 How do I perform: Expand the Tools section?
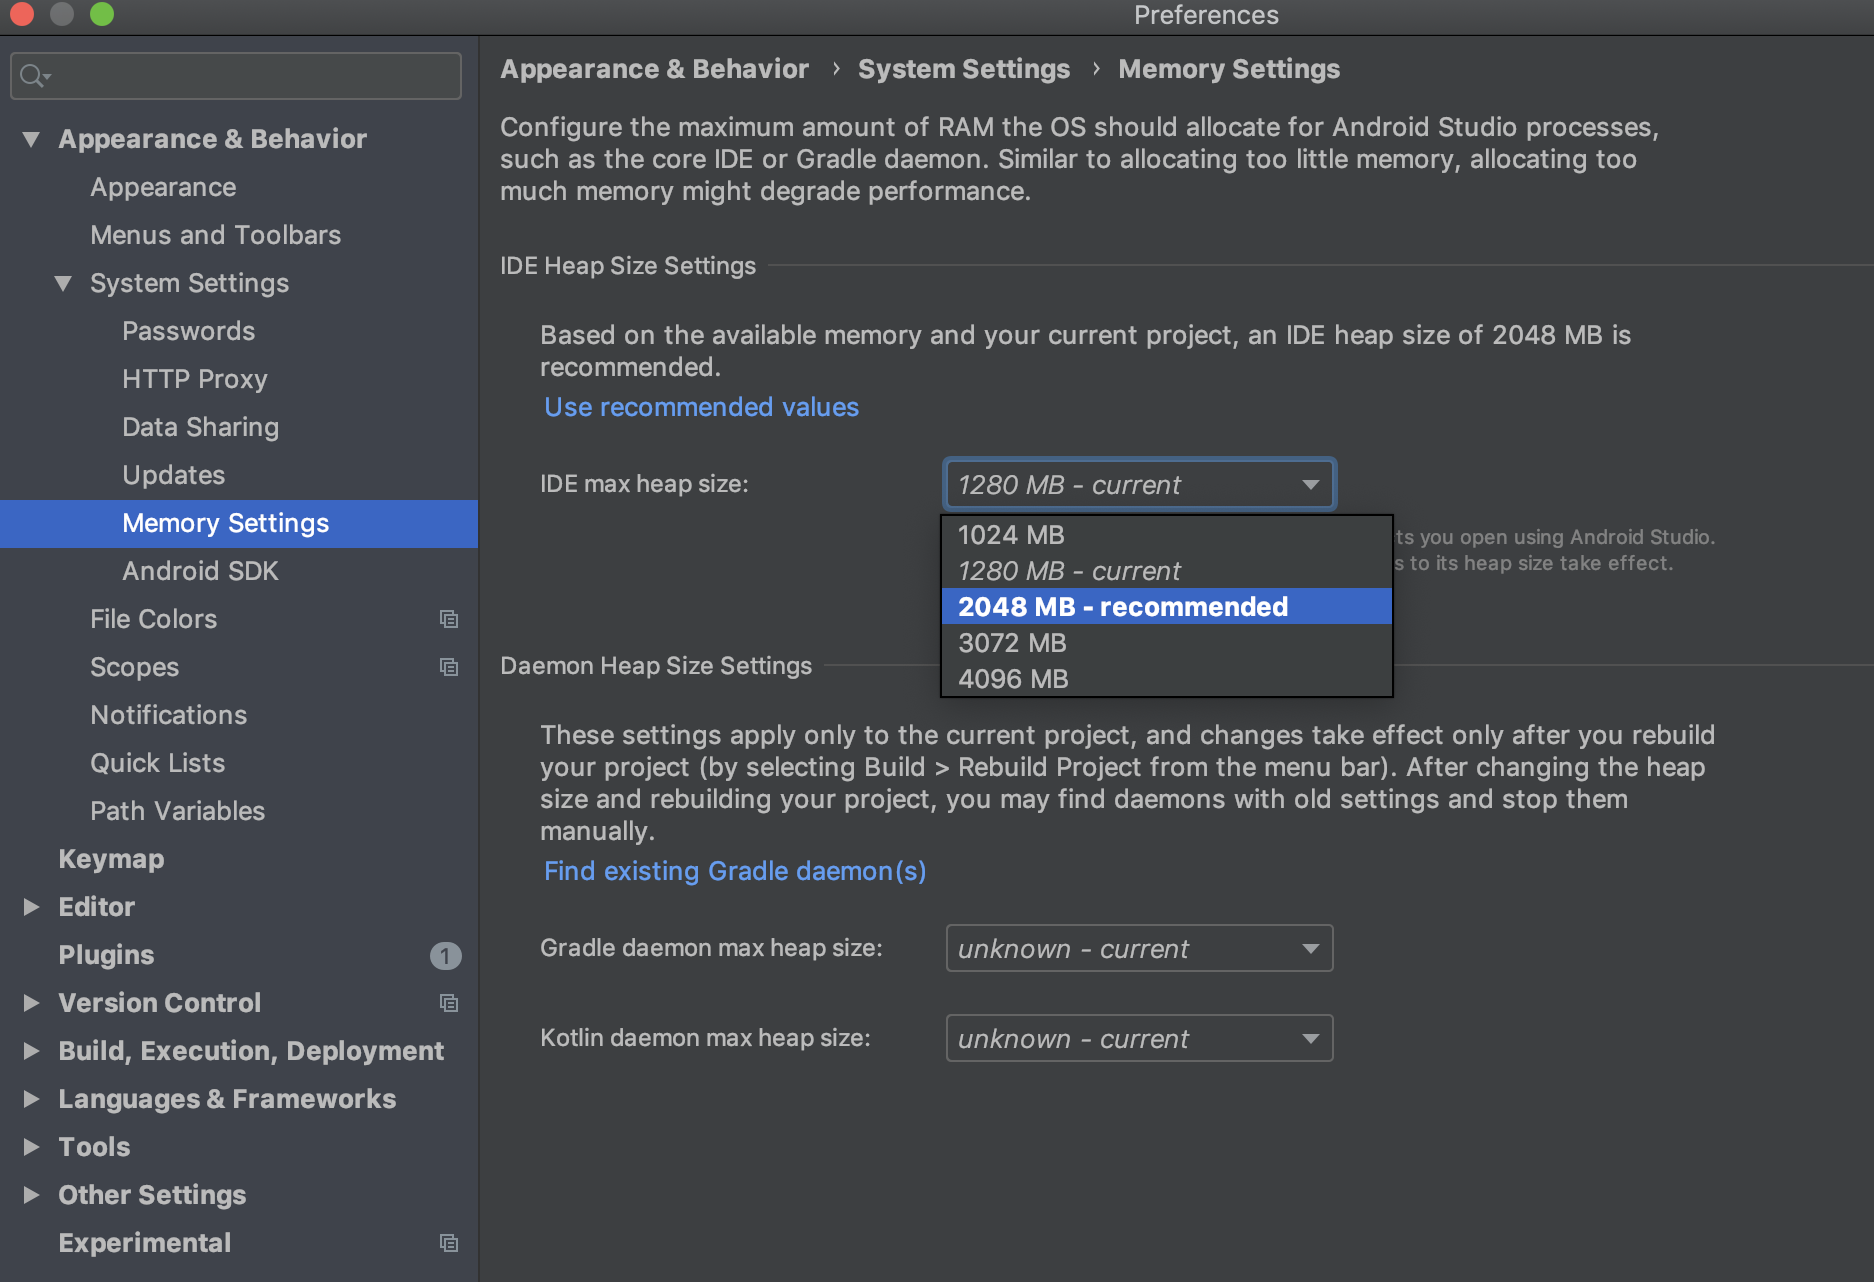click(x=31, y=1147)
